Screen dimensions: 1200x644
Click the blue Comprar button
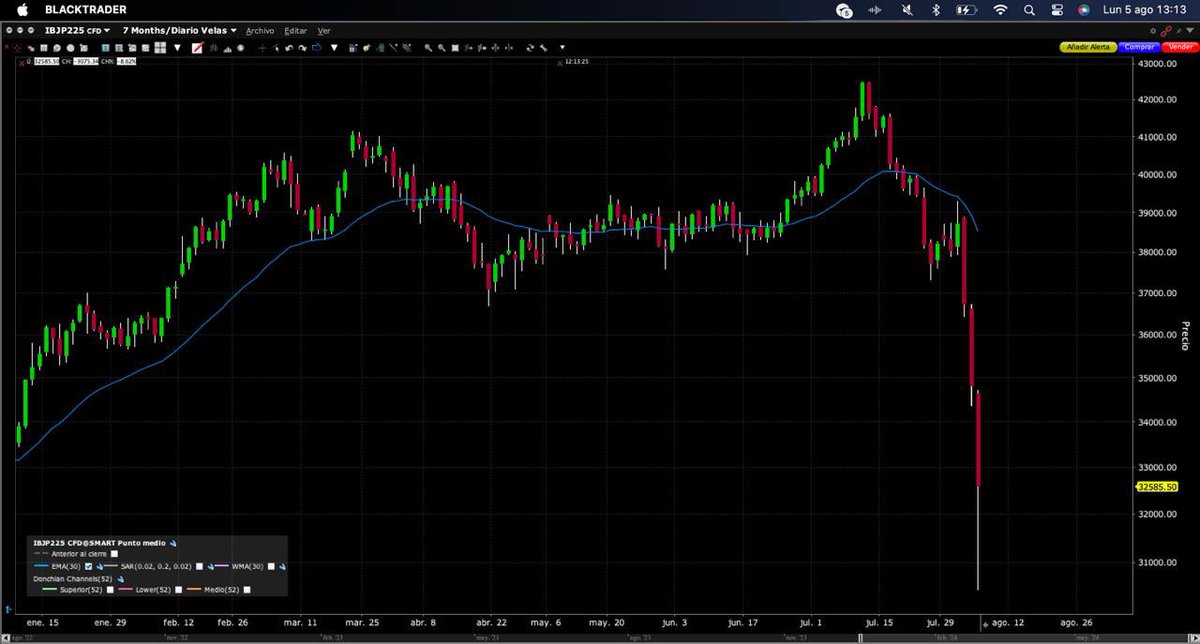click(1139, 47)
